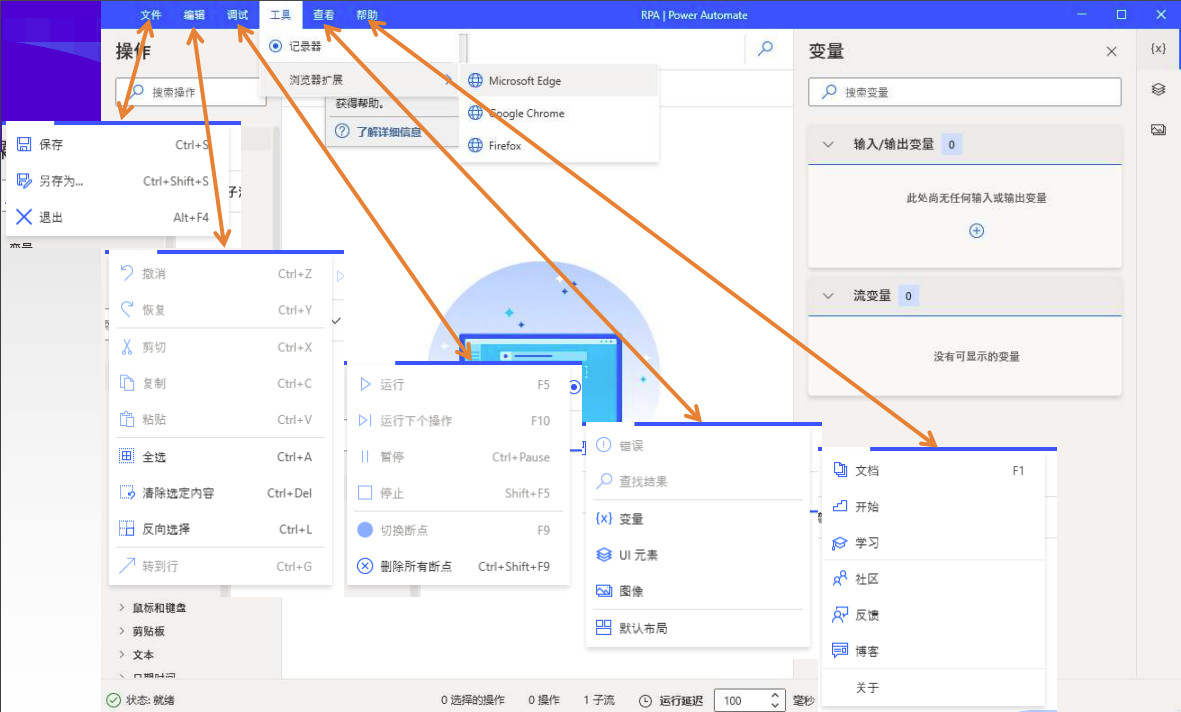This screenshot has width=1181, height=712.
Task: Increase the run delay with up arrow
Action: coord(775,695)
